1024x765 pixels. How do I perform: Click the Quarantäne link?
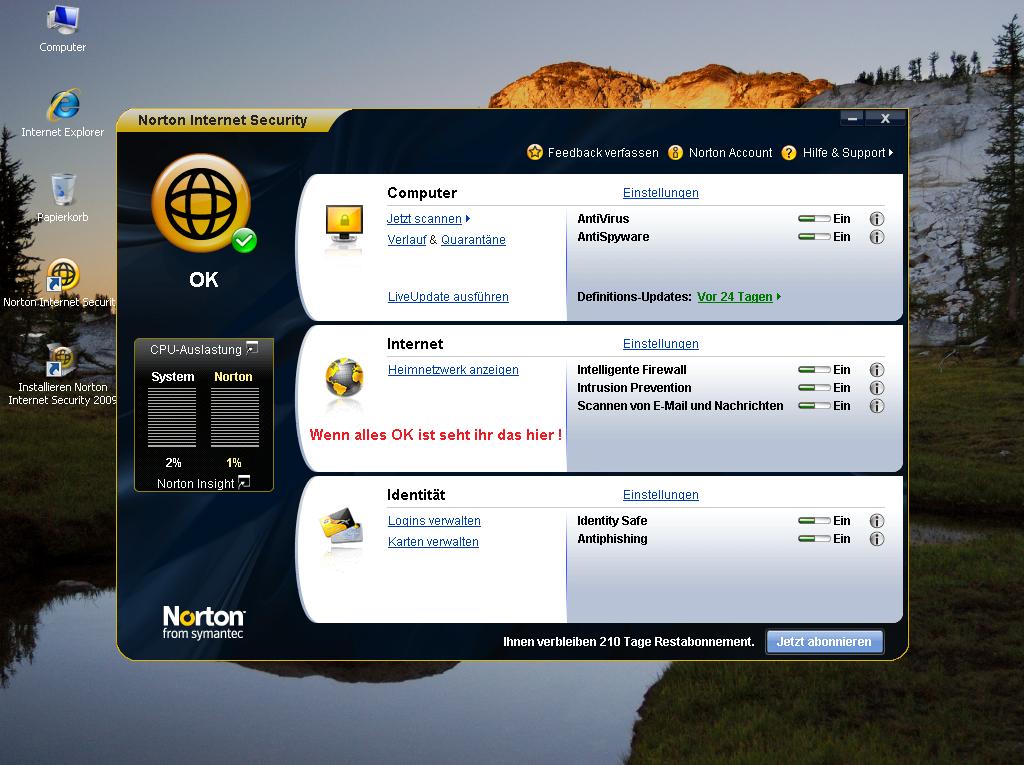click(473, 240)
